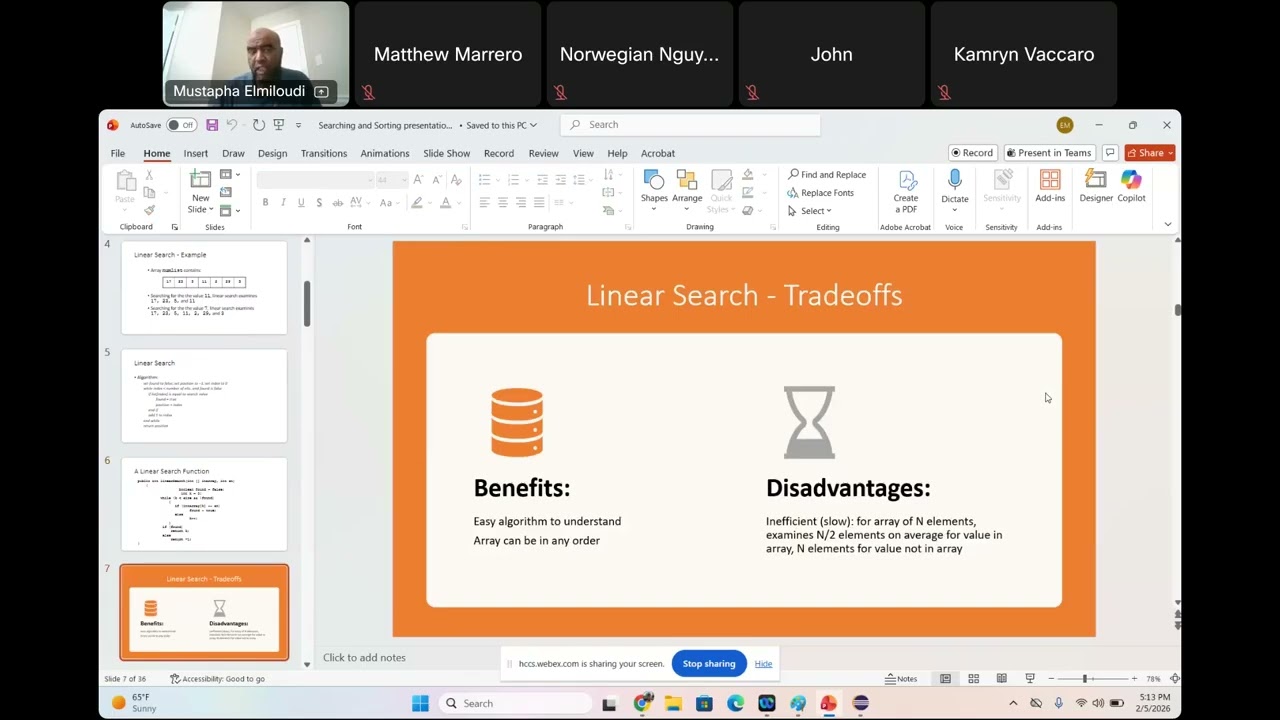Click Fit slide to window icon

click(1175, 679)
